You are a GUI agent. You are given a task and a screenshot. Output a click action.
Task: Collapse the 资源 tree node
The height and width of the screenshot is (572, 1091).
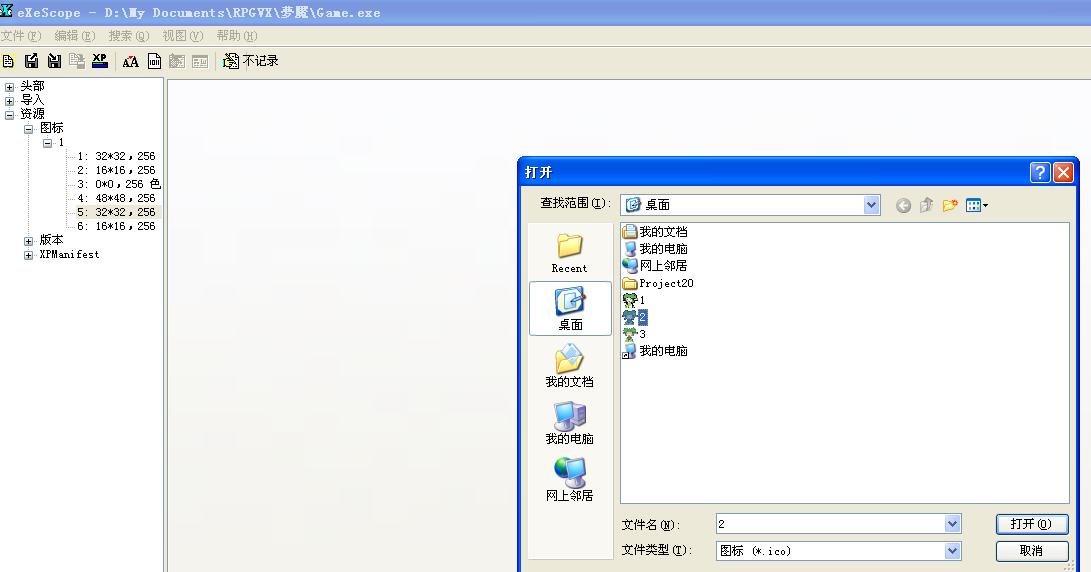point(9,115)
